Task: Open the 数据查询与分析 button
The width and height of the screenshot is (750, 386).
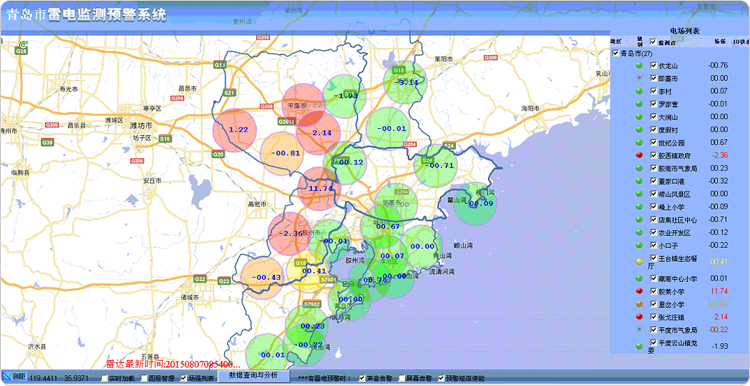Action: point(254,375)
